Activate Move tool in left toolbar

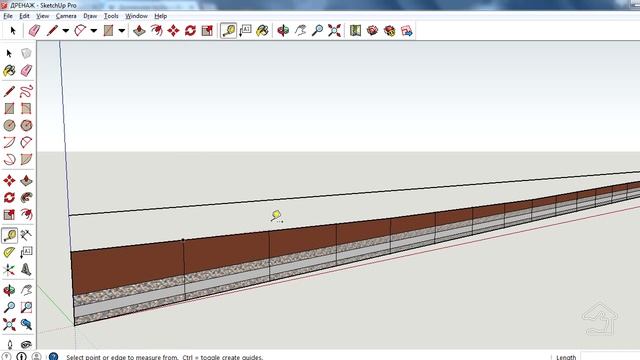click(9, 180)
